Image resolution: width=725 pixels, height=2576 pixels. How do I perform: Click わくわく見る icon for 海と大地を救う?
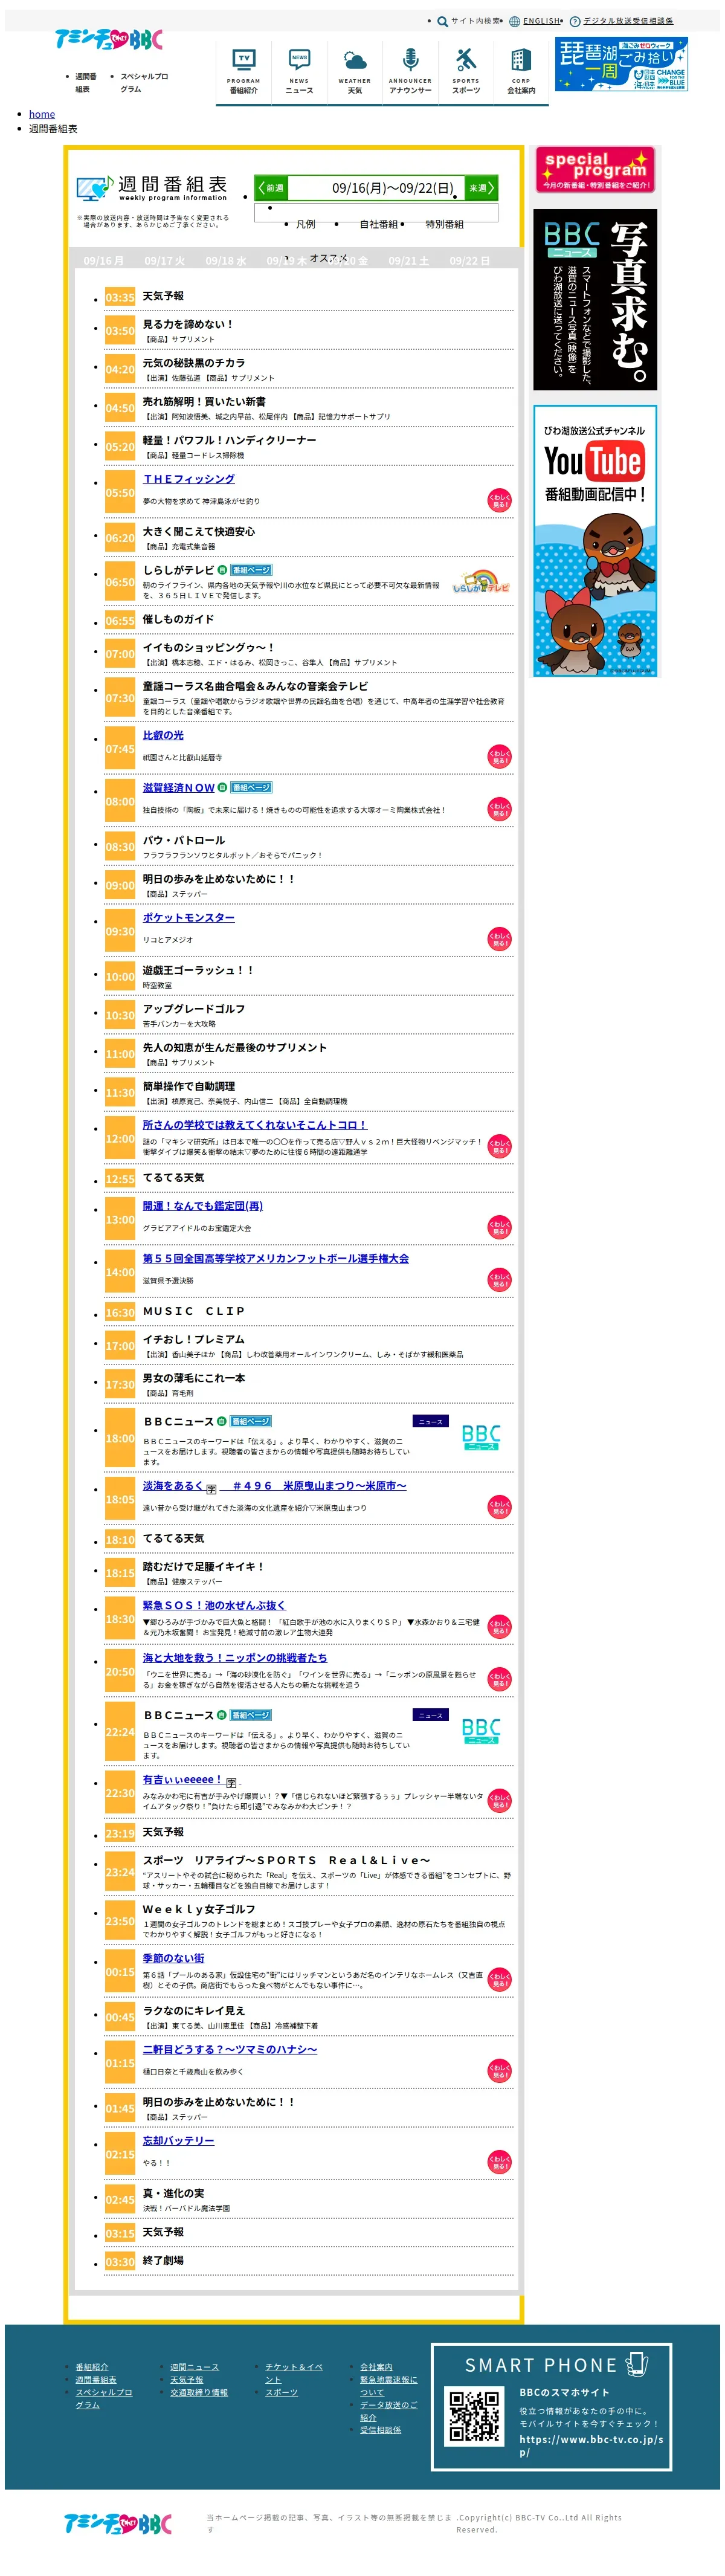tap(499, 1679)
